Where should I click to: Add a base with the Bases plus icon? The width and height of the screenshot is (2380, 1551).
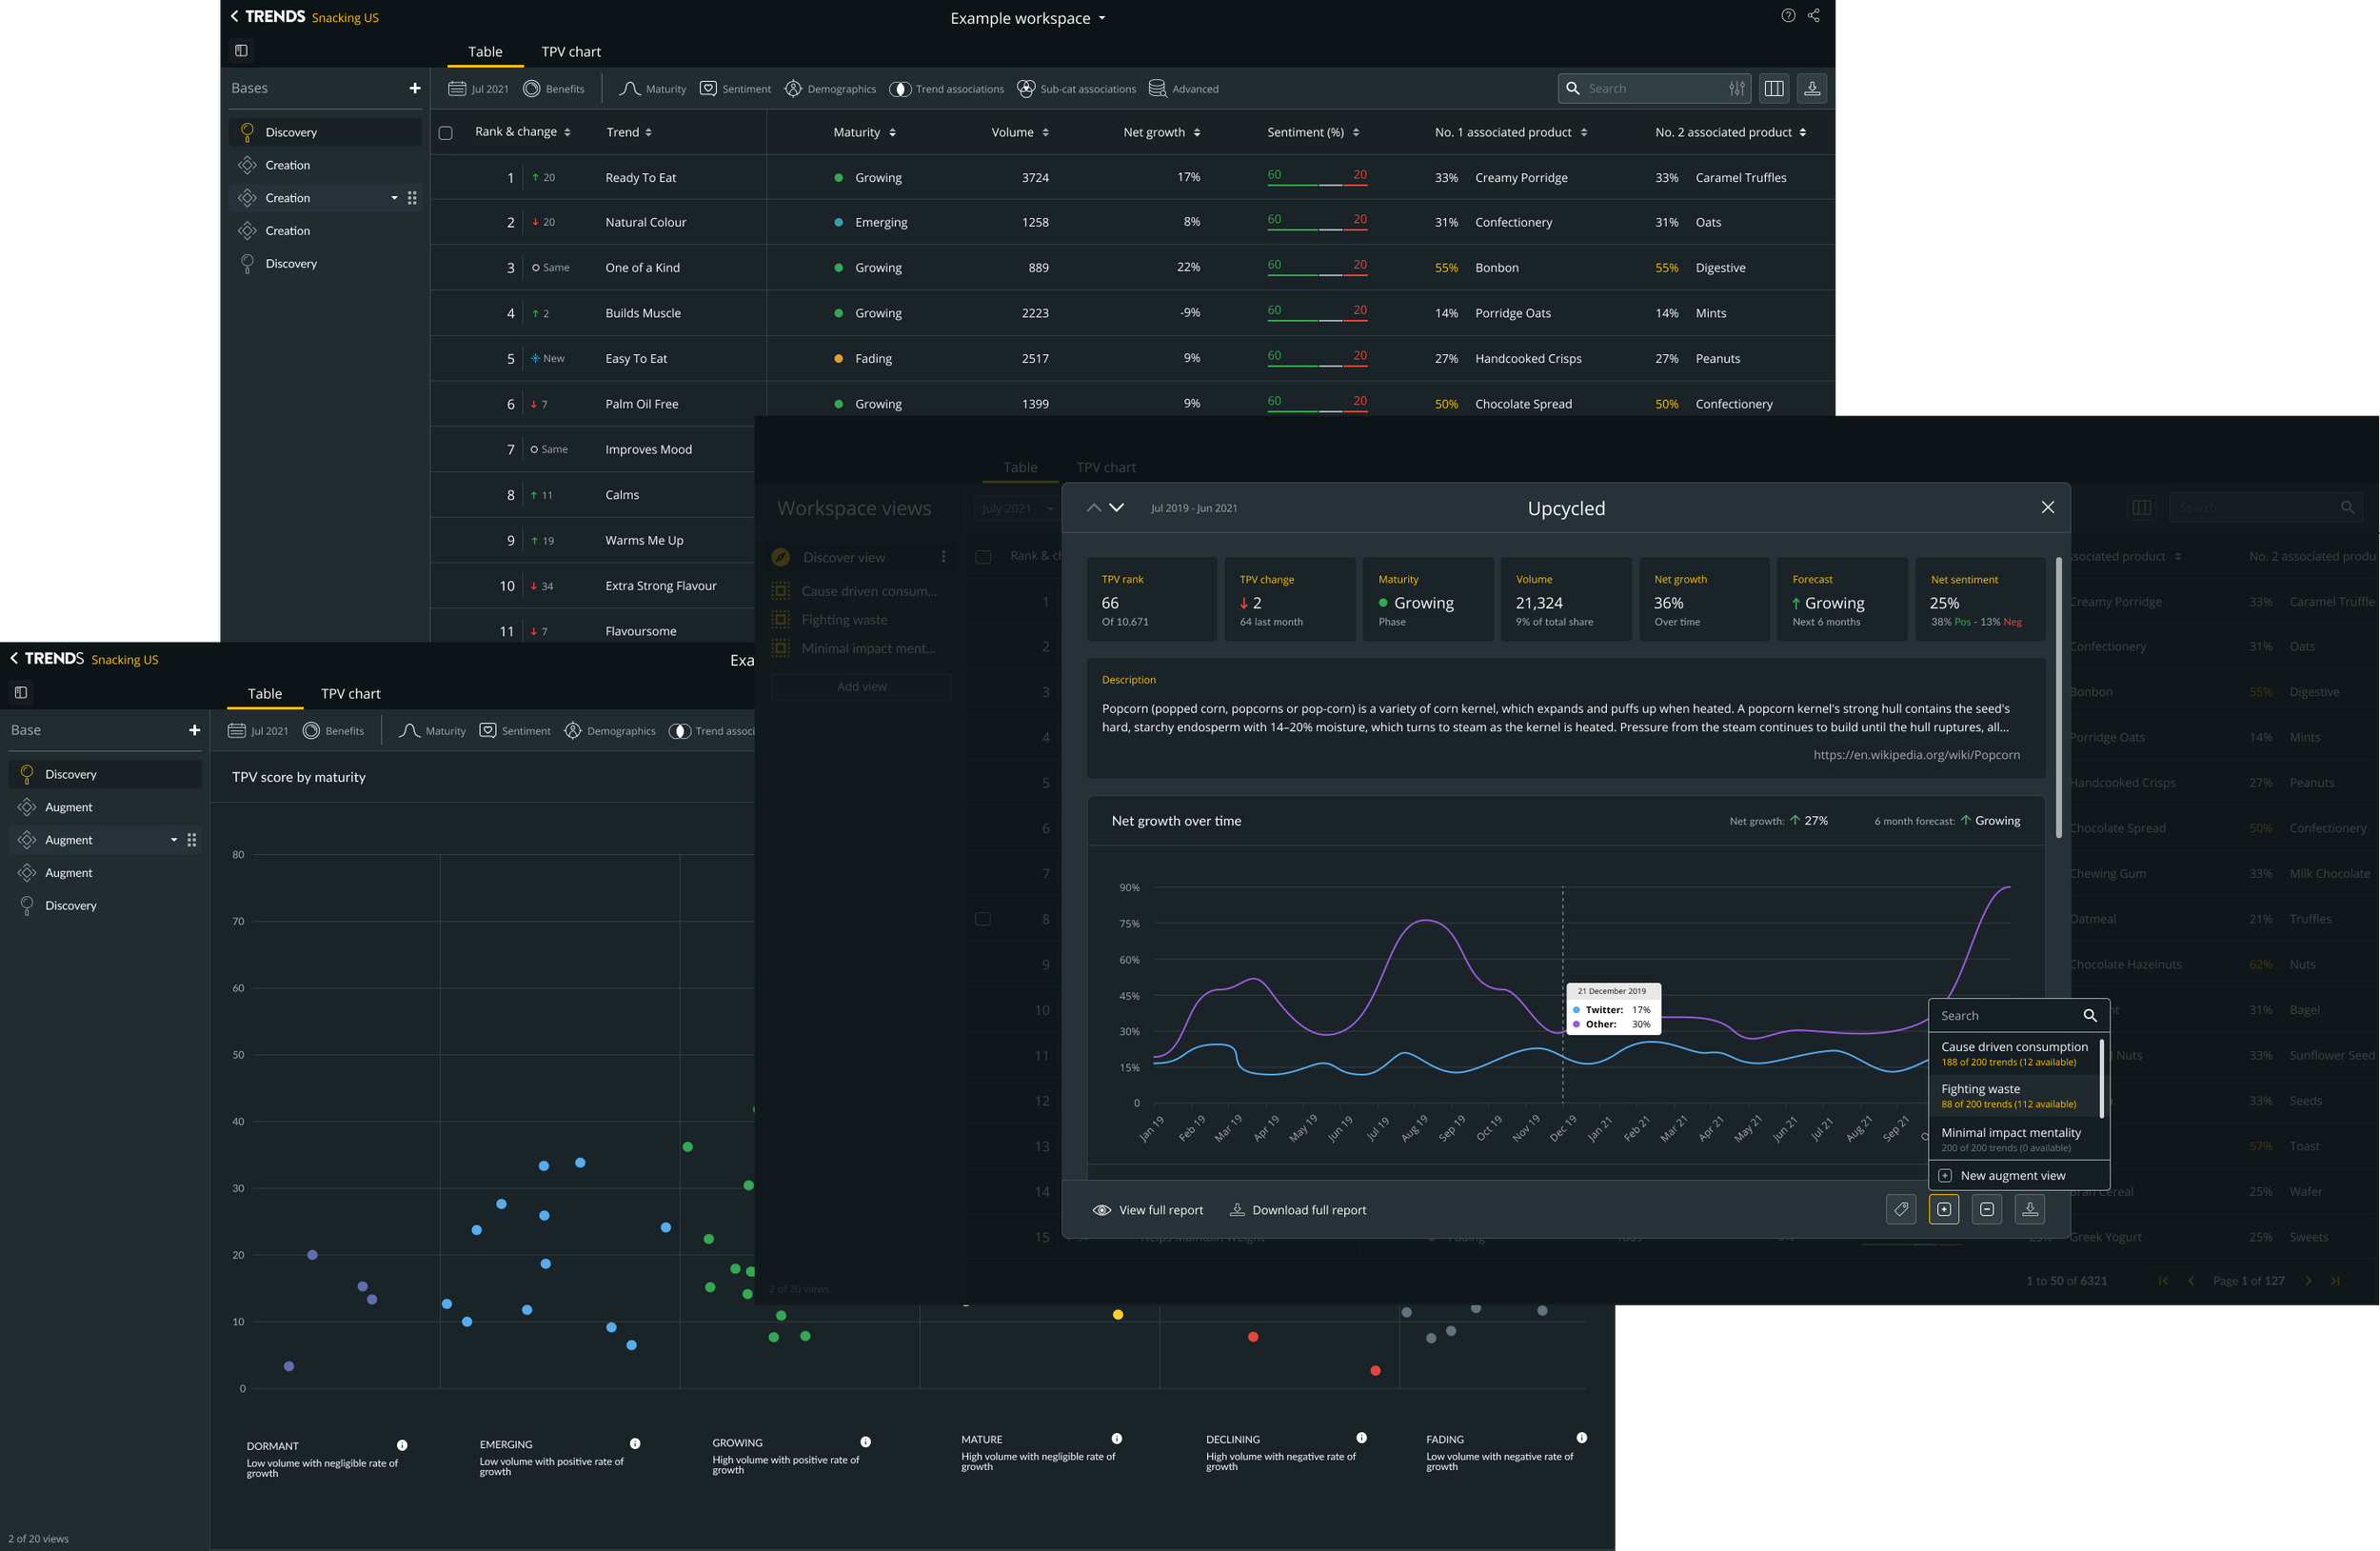point(414,88)
